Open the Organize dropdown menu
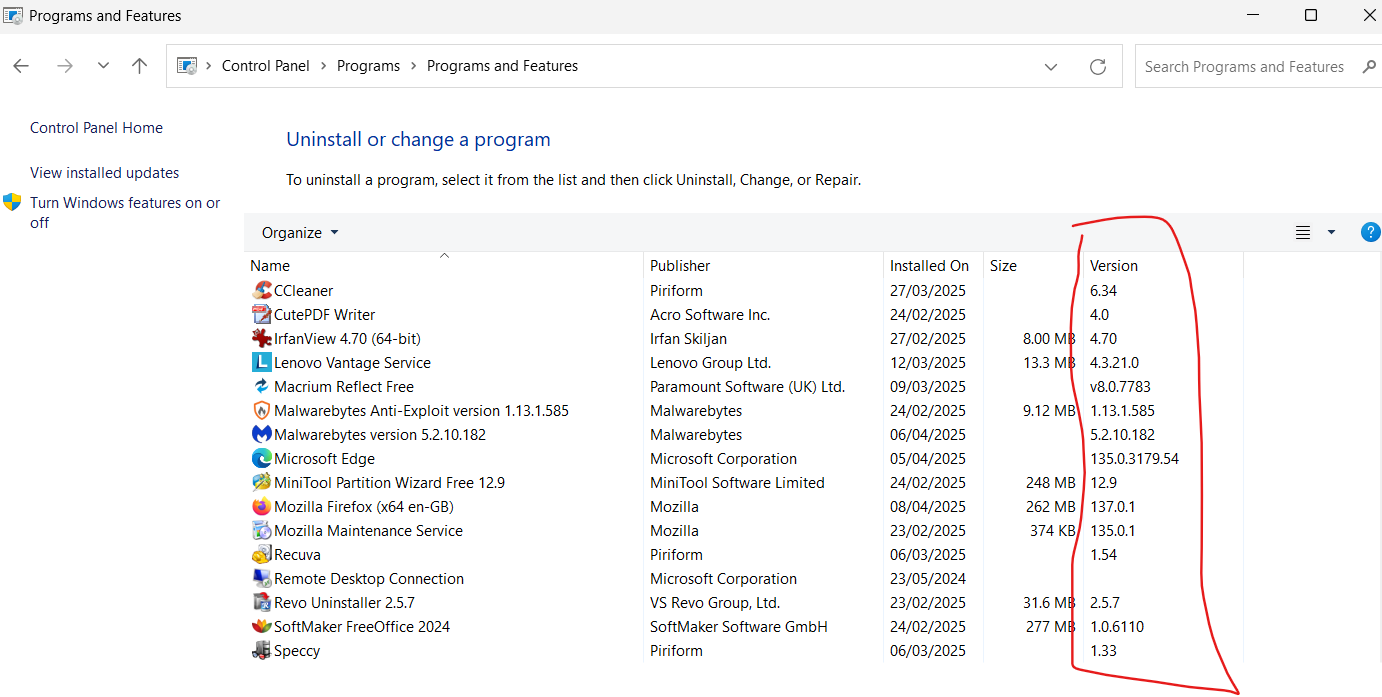 click(300, 232)
